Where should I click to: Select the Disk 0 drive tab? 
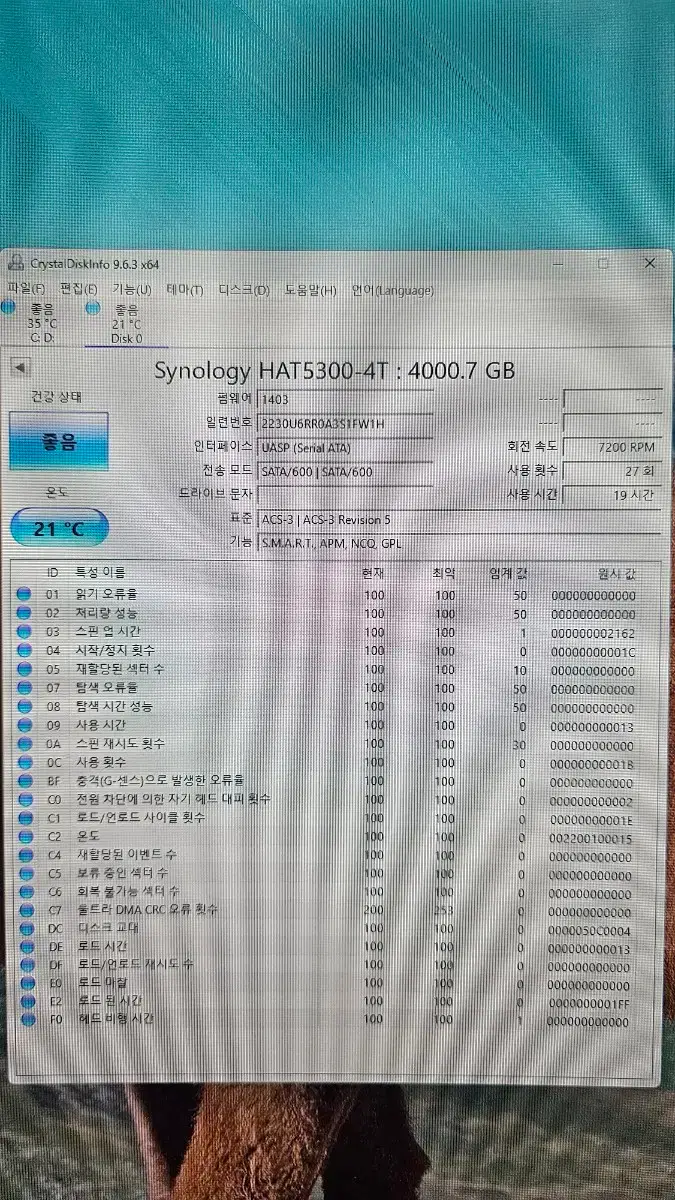tap(126, 323)
